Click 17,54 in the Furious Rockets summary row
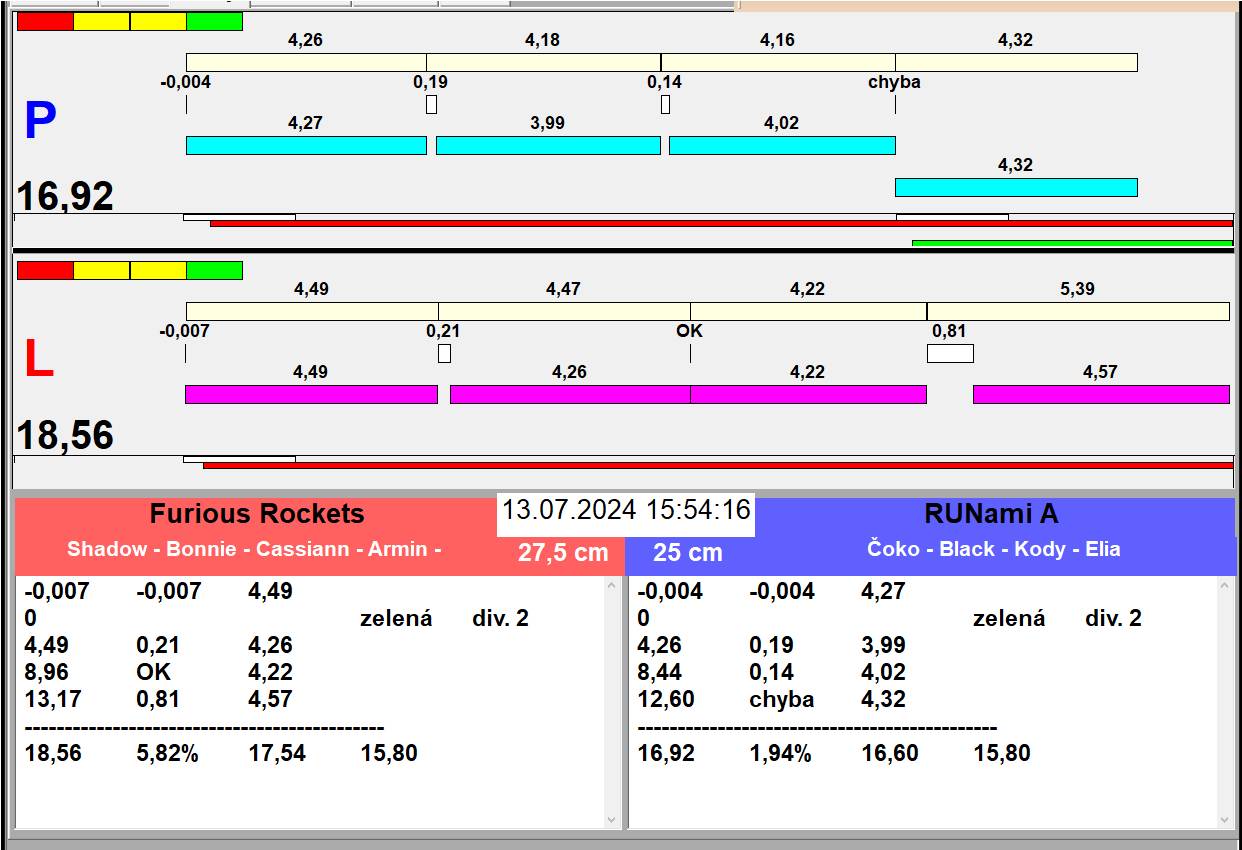The width and height of the screenshot is (1242, 850). point(277,753)
